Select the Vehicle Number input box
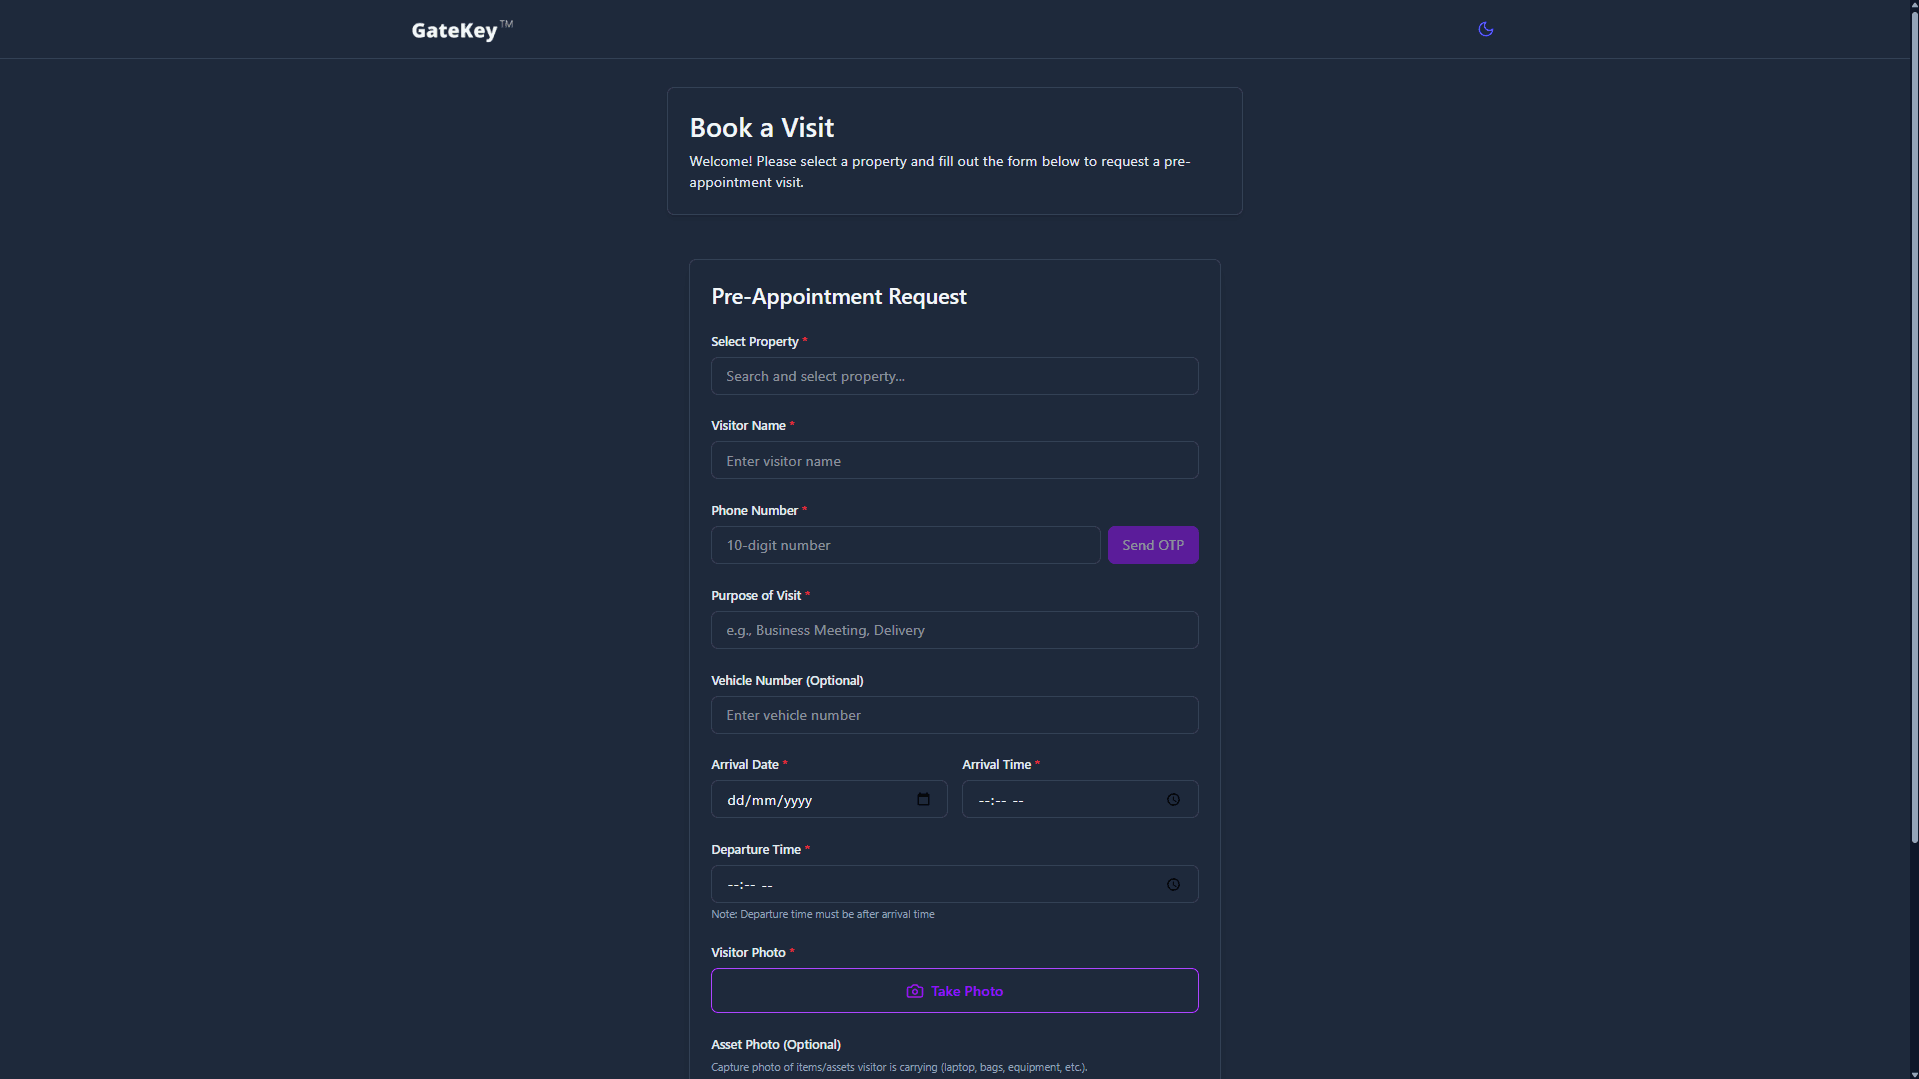Screen dimensions: 1919x1079 point(954,715)
